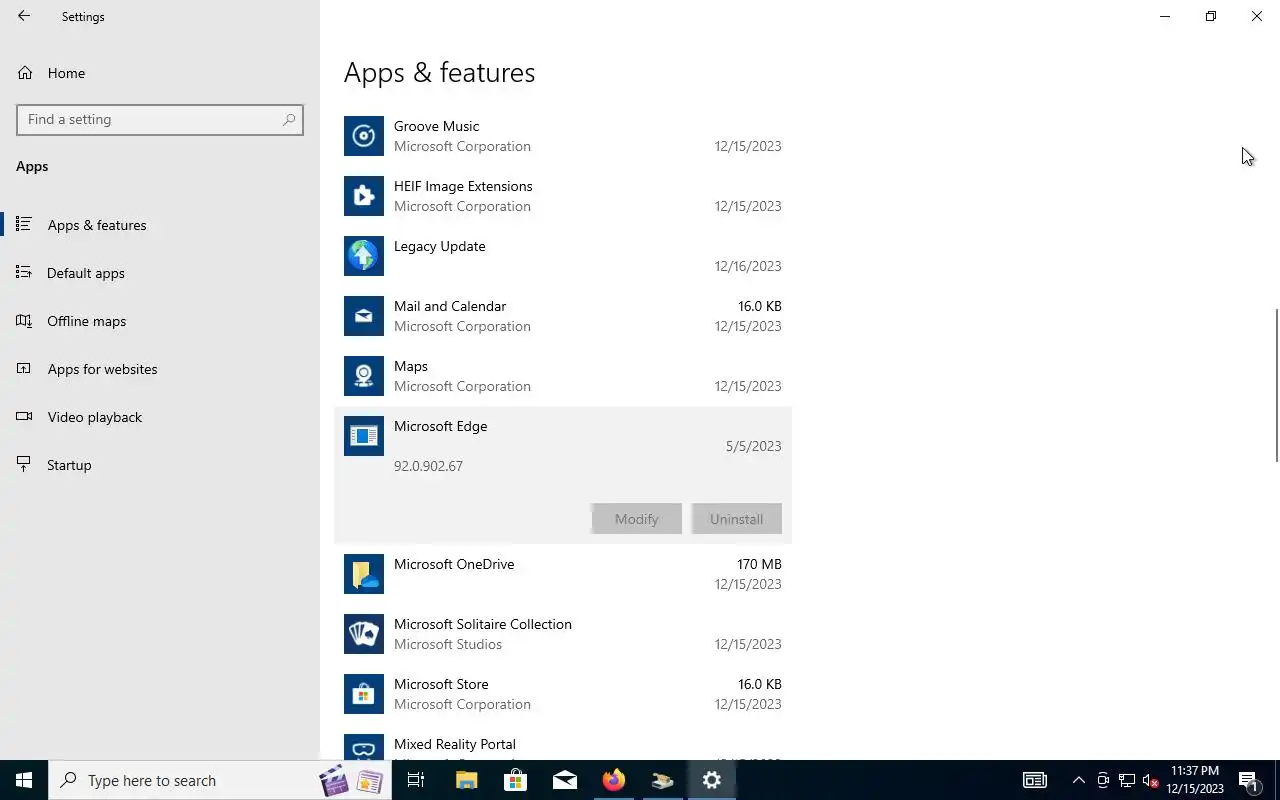
Task: Open Offline maps settings page
Action: click(x=160, y=321)
